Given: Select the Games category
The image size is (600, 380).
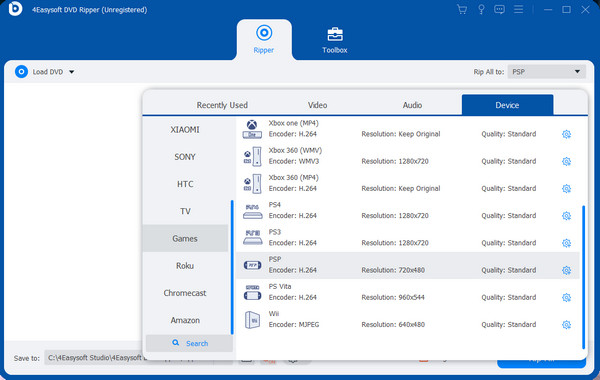Looking at the screenshot, I should pyautogui.click(x=185, y=238).
